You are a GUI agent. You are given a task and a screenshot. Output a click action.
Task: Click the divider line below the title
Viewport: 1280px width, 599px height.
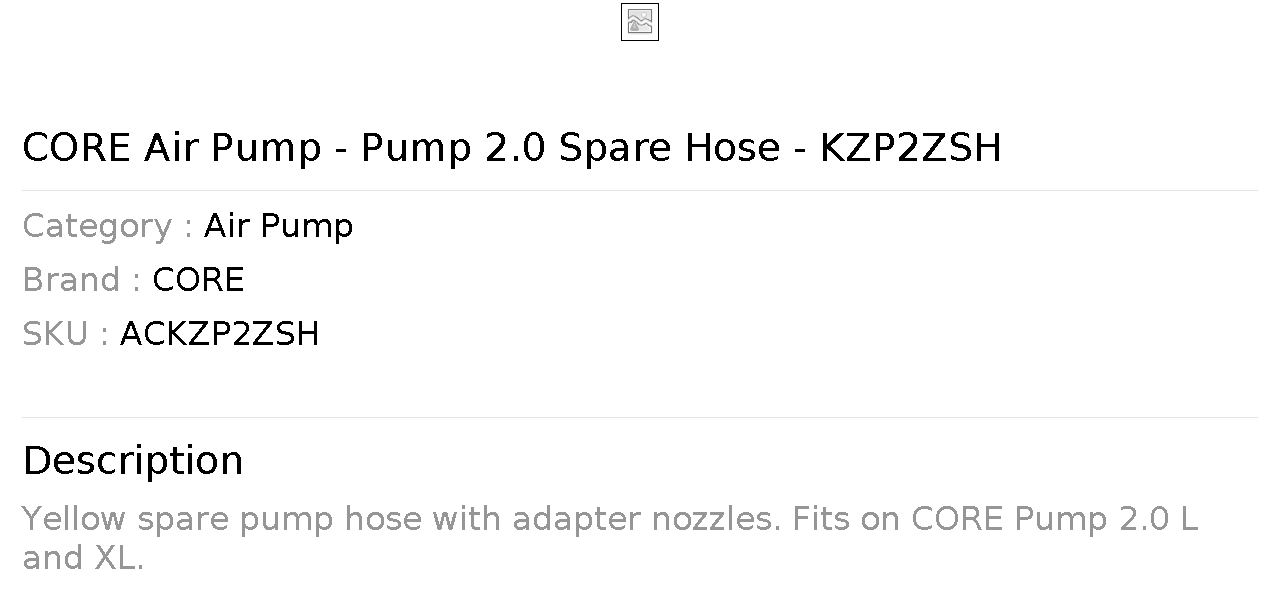coord(640,190)
